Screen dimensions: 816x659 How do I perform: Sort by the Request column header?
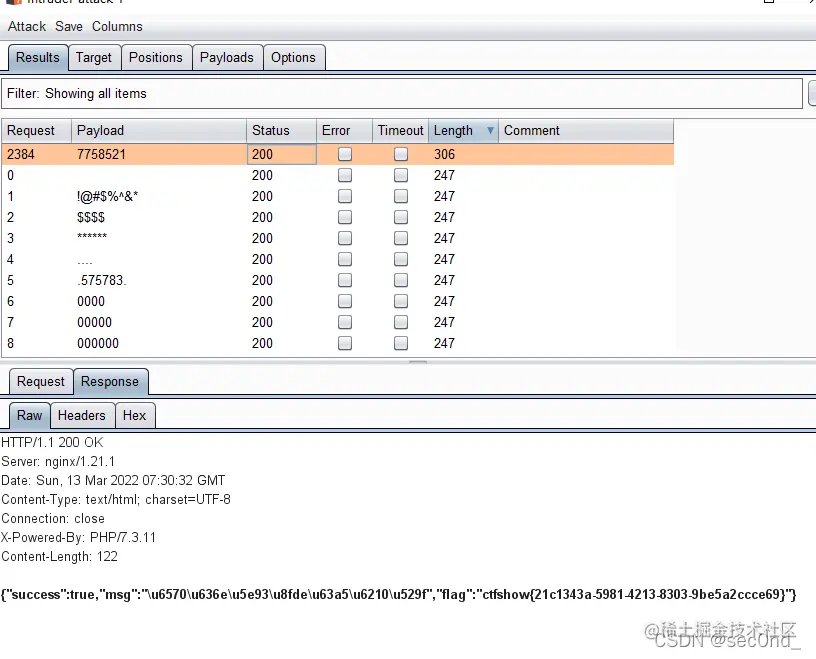[36, 131]
